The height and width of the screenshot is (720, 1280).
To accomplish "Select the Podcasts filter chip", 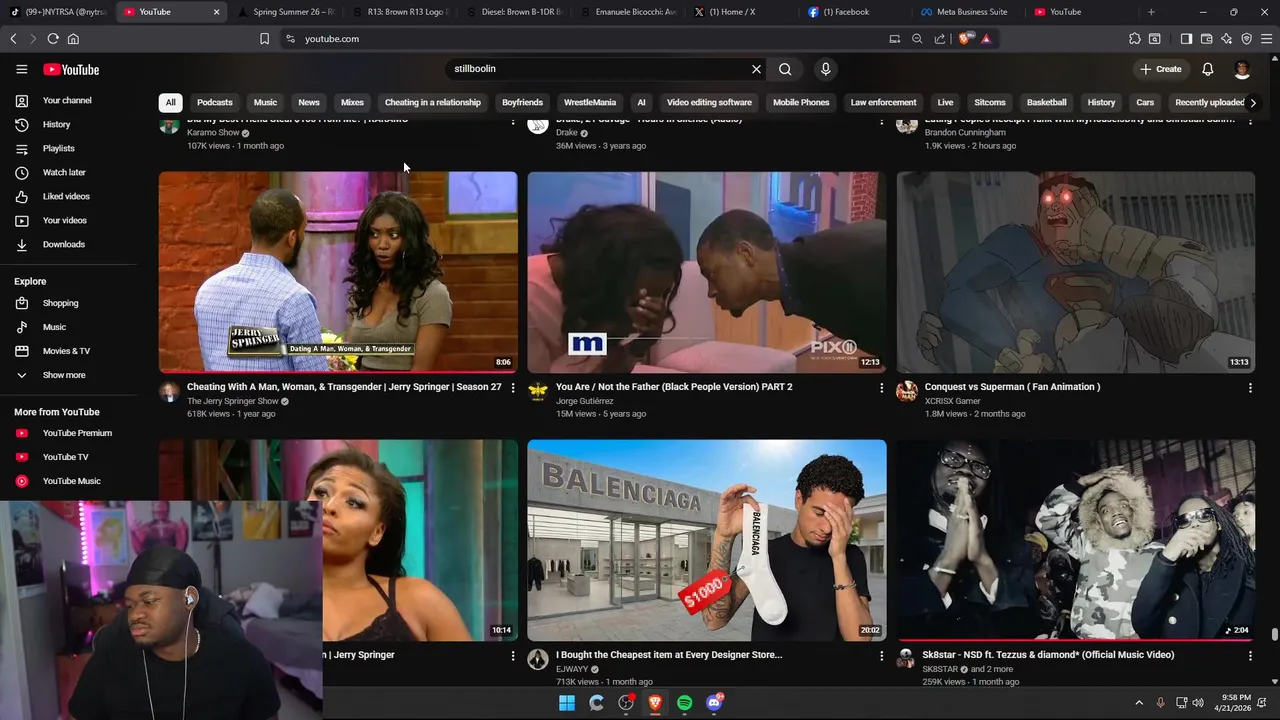I will [215, 102].
